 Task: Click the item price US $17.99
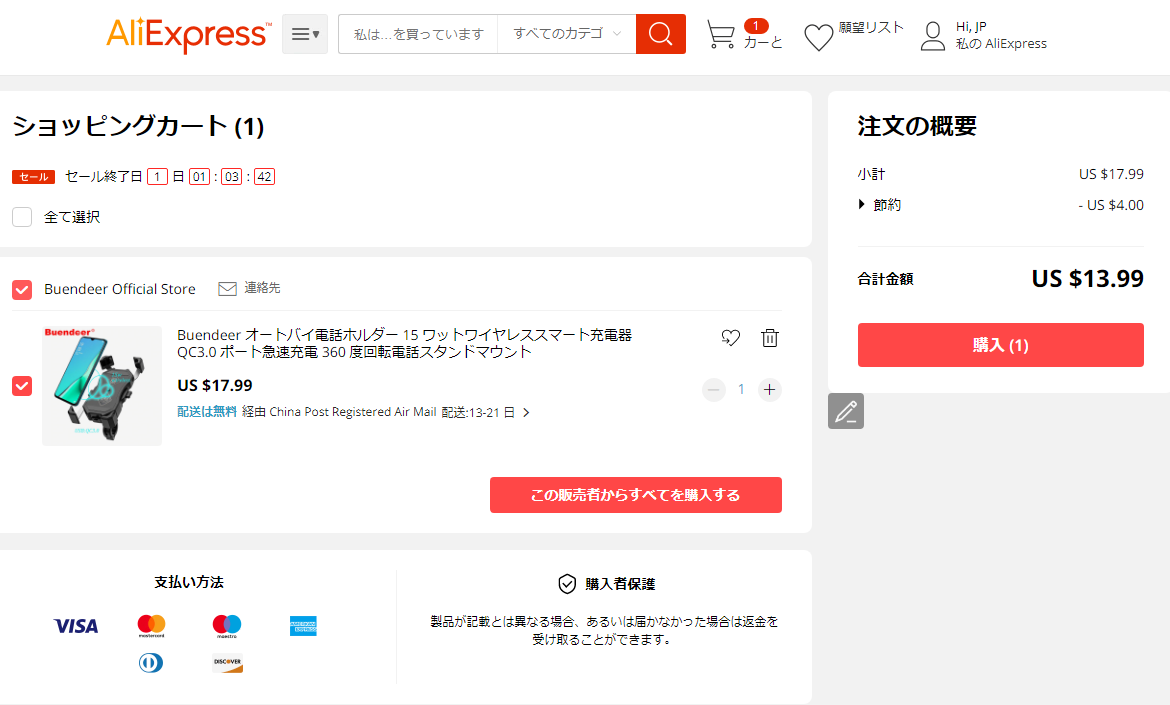[x=215, y=386]
